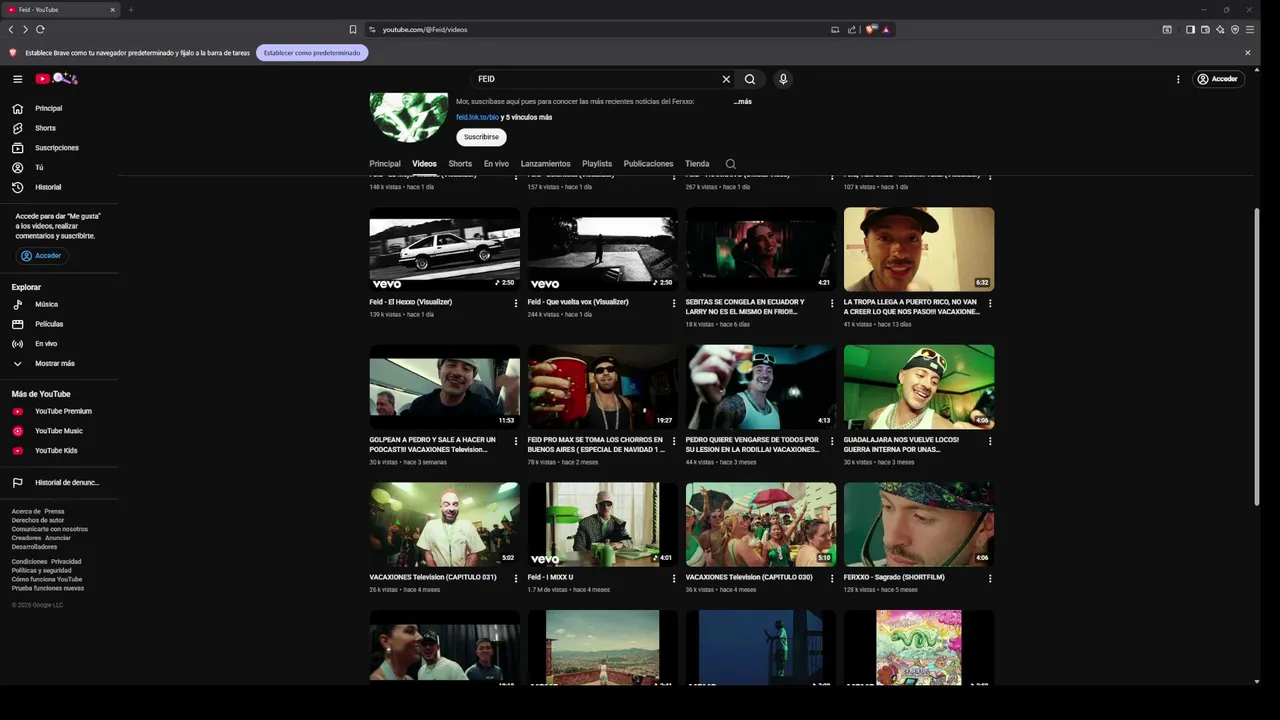Viewport: 1280px width, 720px height.
Task: Start voice search with the microphone icon
Action: click(783, 79)
